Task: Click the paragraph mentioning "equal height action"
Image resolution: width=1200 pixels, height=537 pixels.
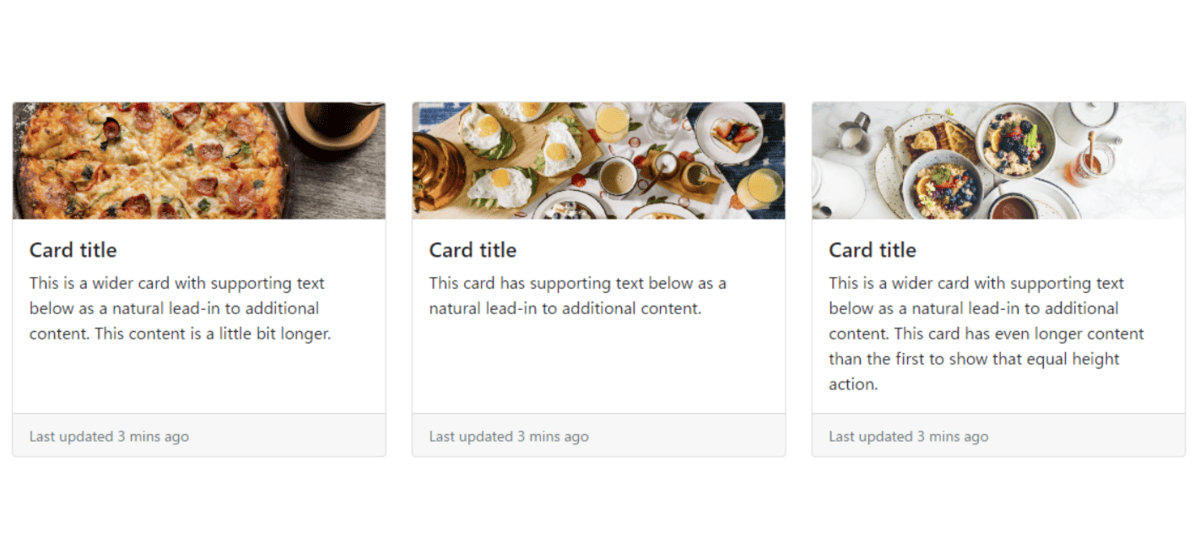Action: click(986, 334)
